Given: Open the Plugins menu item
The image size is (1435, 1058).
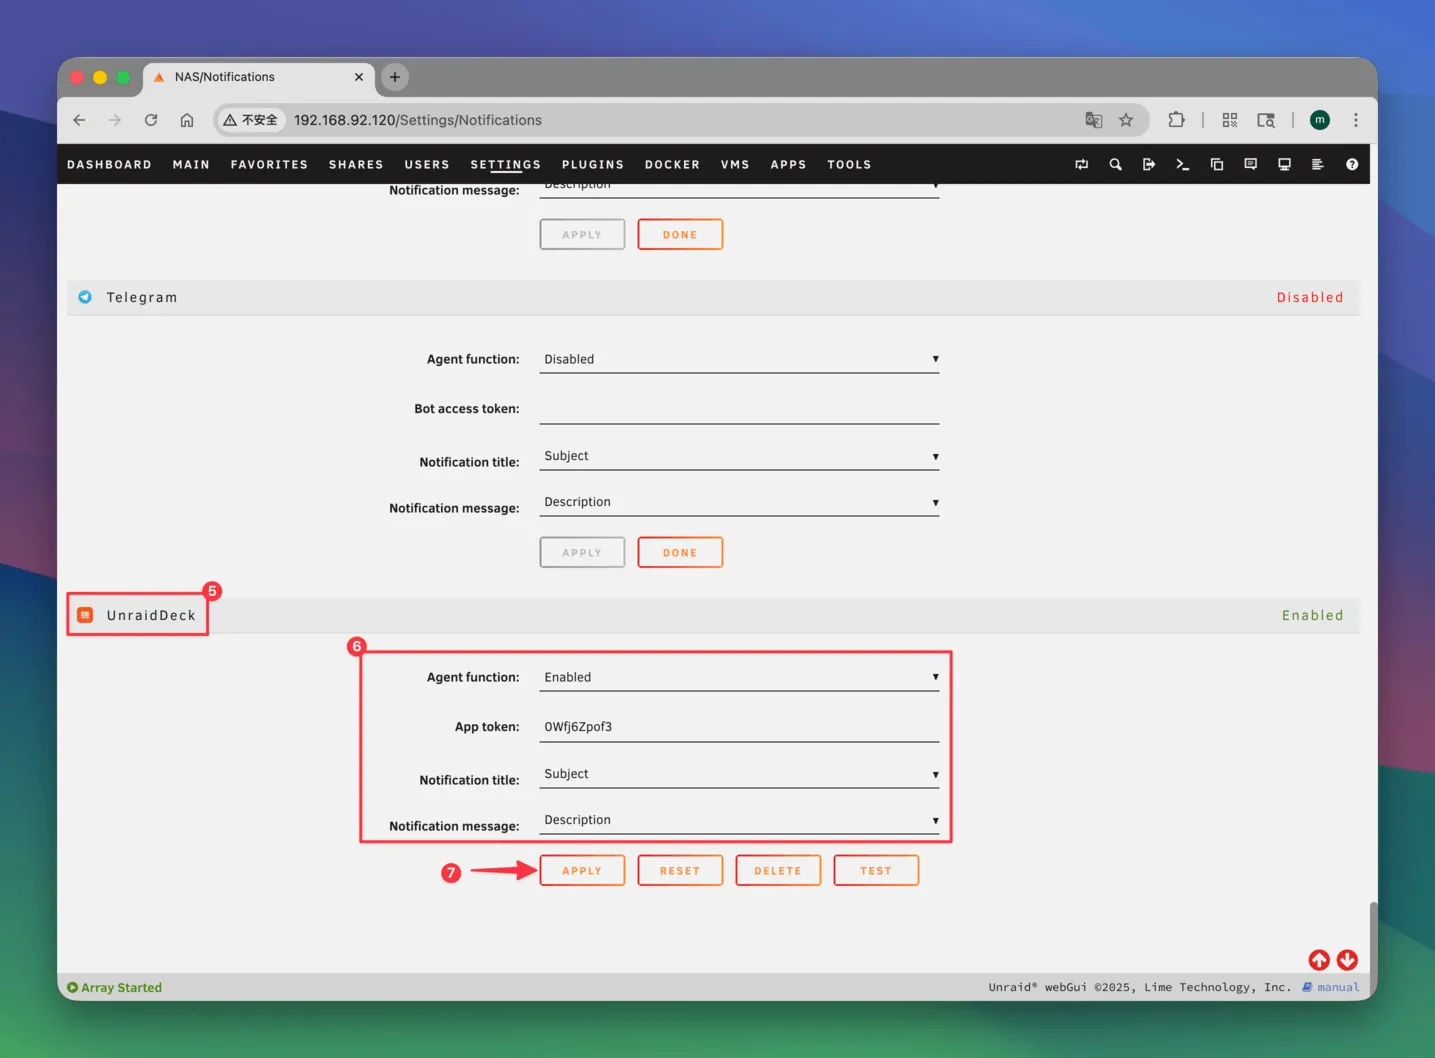Looking at the screenshot, I should (593, 164).
